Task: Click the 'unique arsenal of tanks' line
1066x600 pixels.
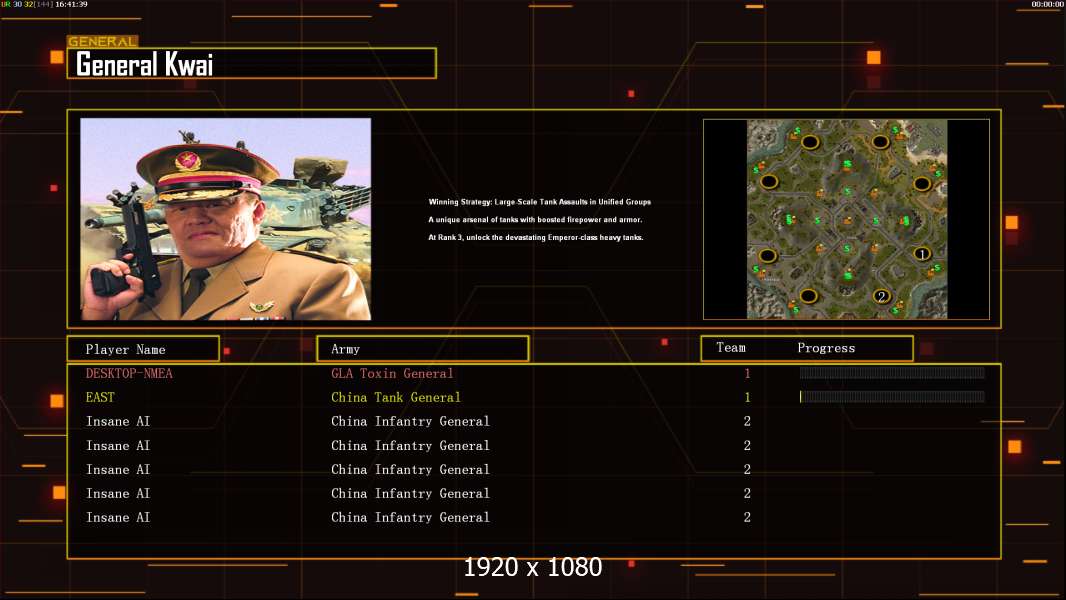Action: (x=535, y=219)
